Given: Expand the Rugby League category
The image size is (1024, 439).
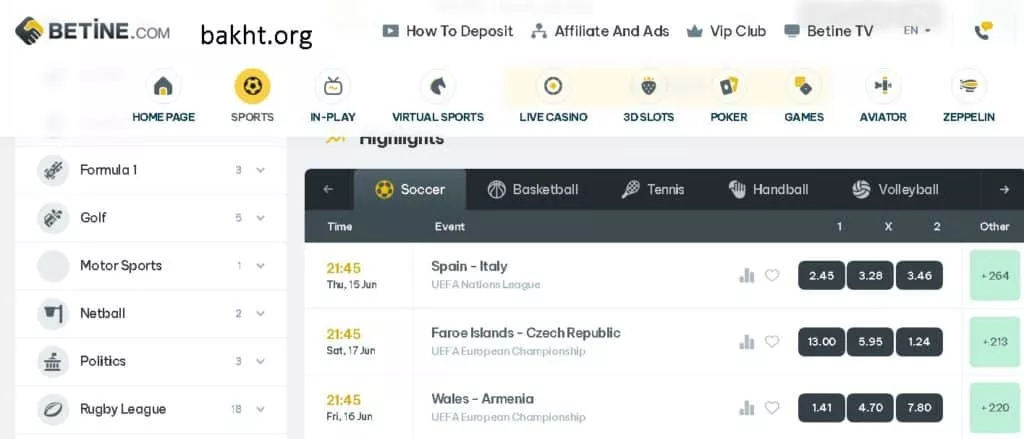Looking at the screenshot, I should coord(260,409).
